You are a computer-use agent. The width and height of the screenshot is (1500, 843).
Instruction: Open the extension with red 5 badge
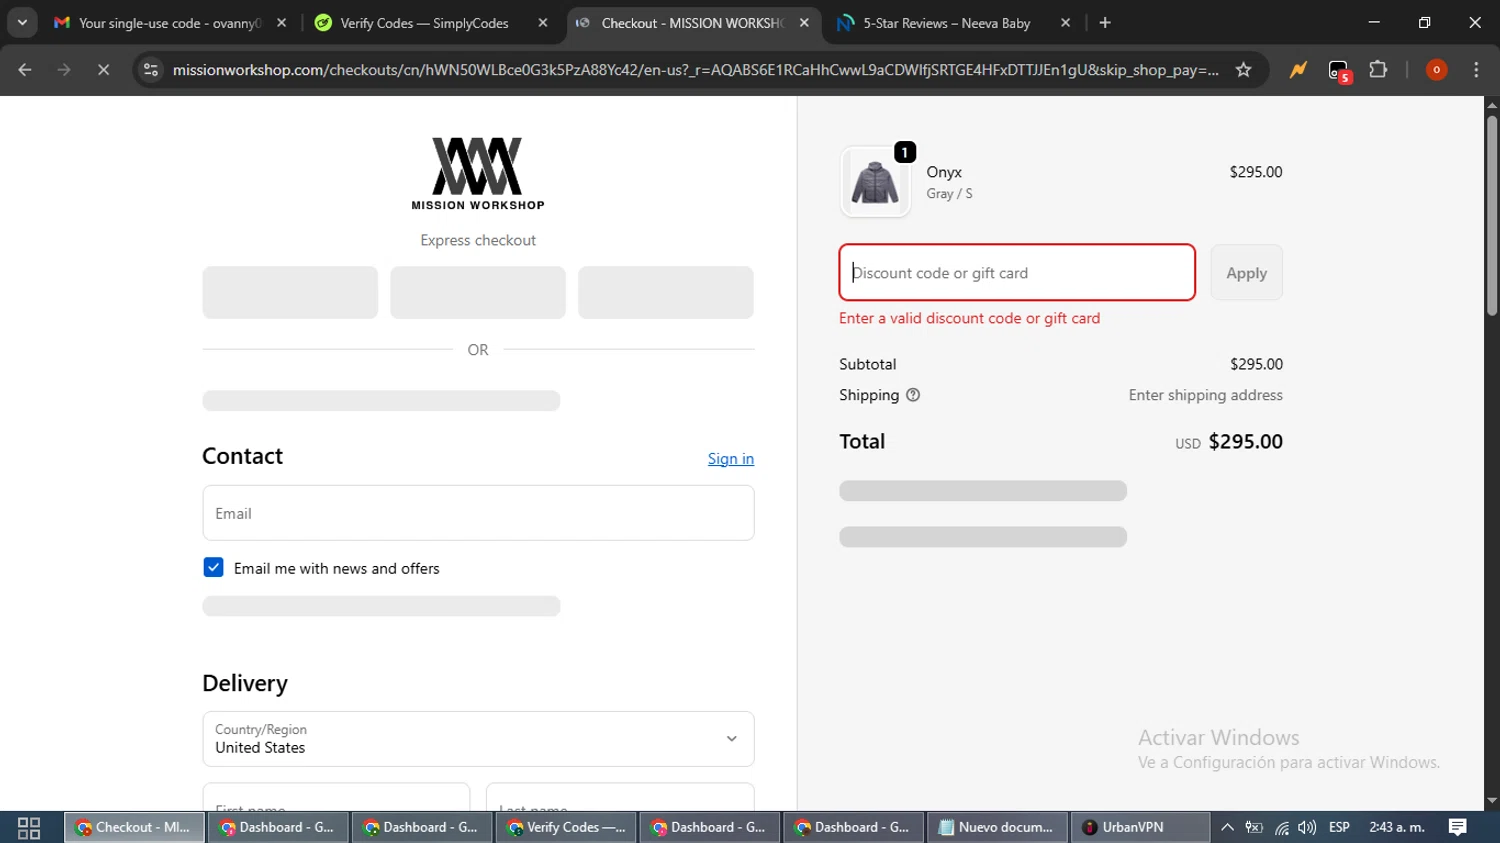pyautogui.click(x=1339, y=70)
